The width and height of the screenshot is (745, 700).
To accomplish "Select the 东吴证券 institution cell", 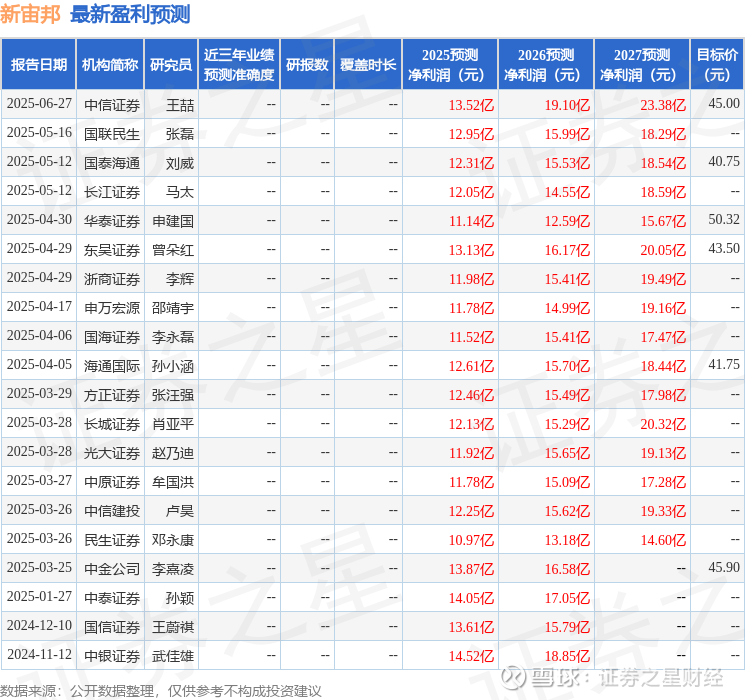I will point(112,250).
